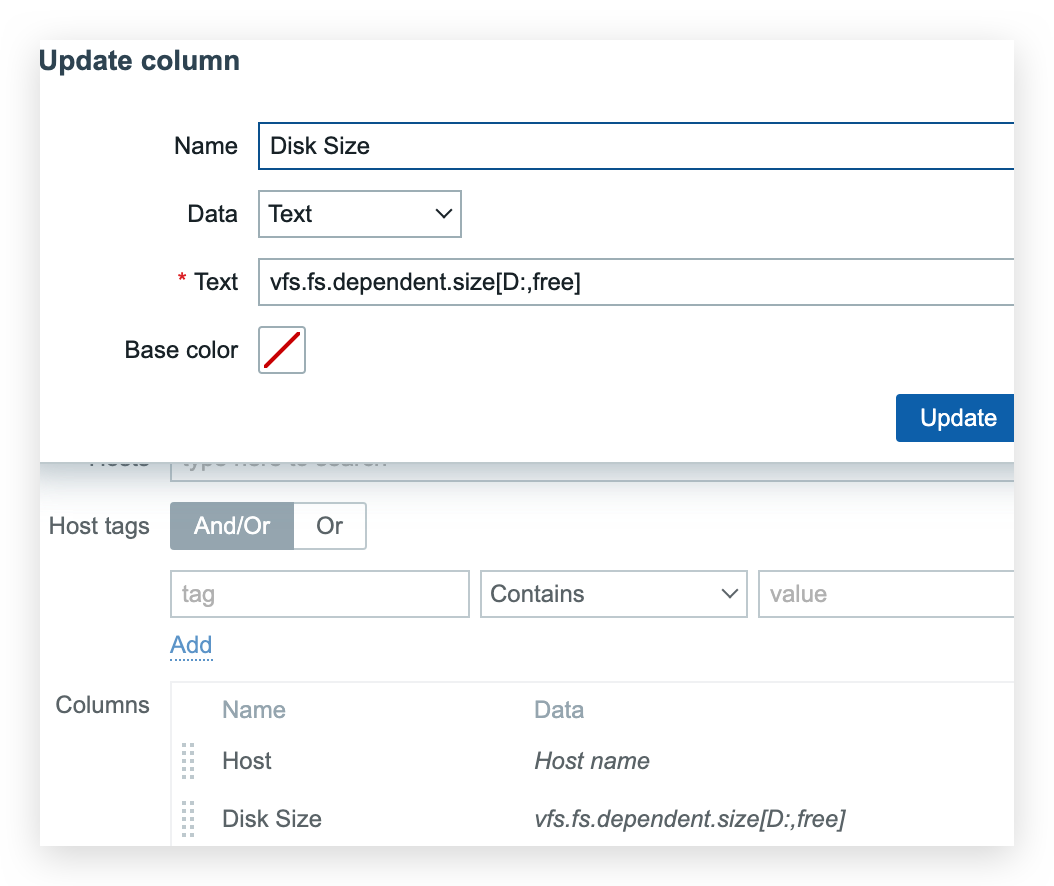Expand the Contains operator dropdown
Screen dimensions: 1054x886
pyautogui.click(x=613, y=594)
